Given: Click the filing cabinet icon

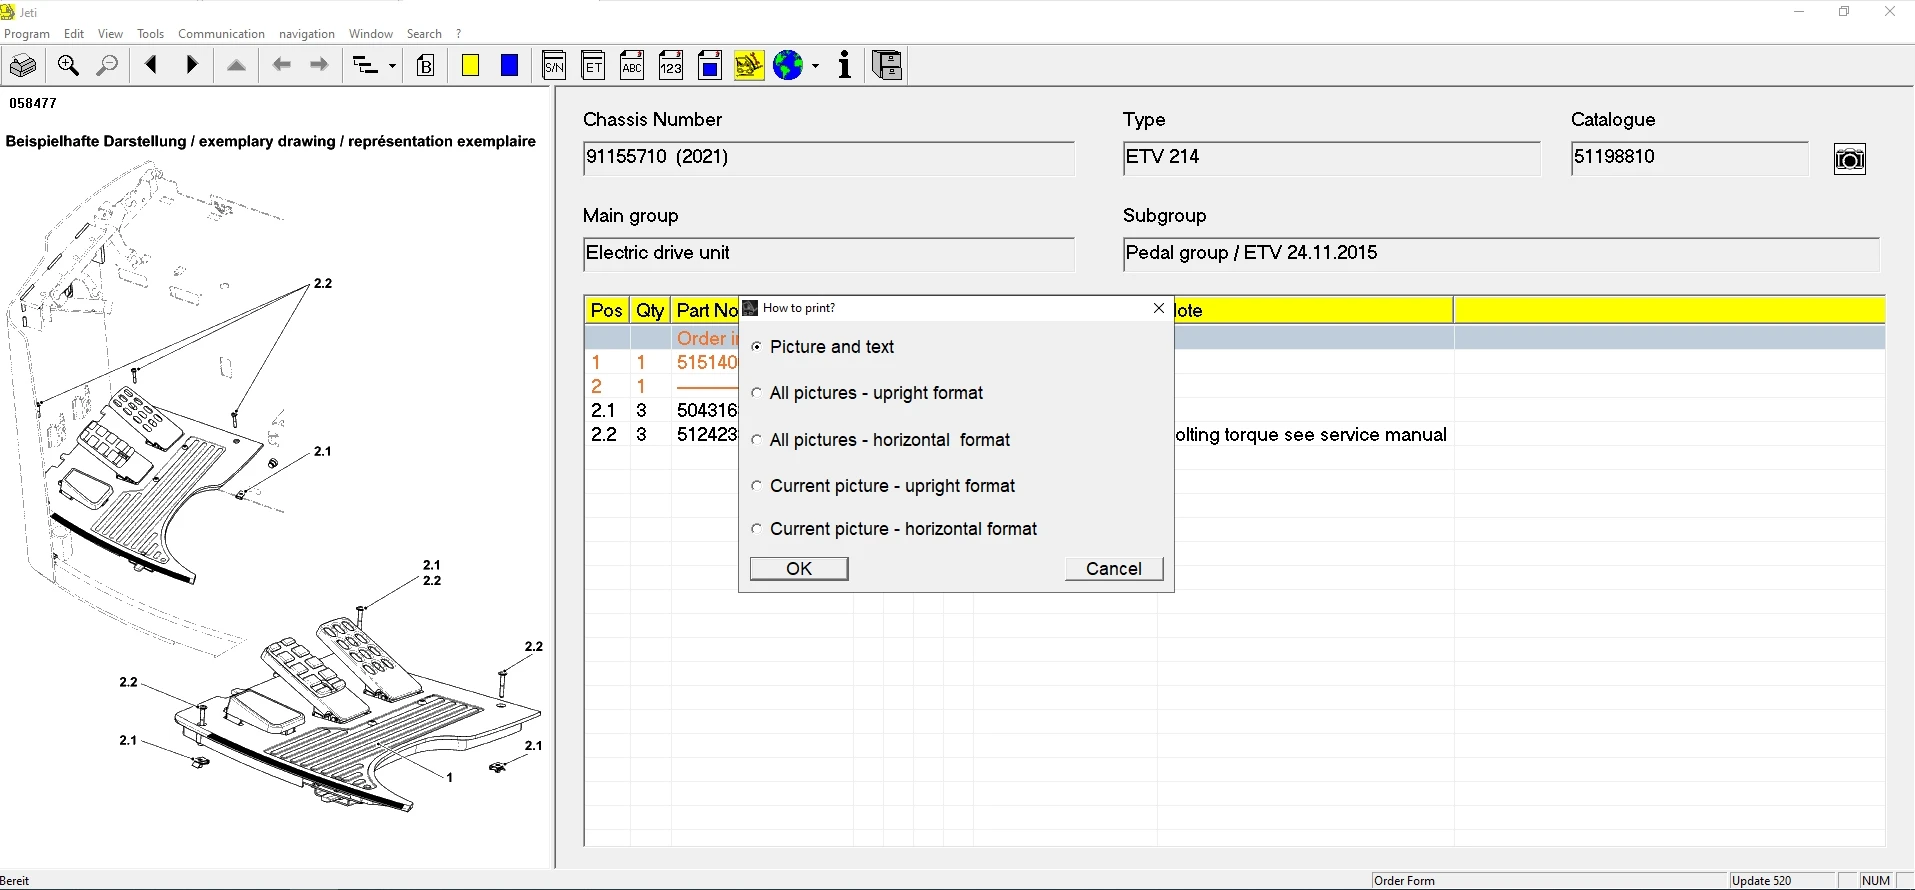Looking at the screenshot, I should coord(888,66).
